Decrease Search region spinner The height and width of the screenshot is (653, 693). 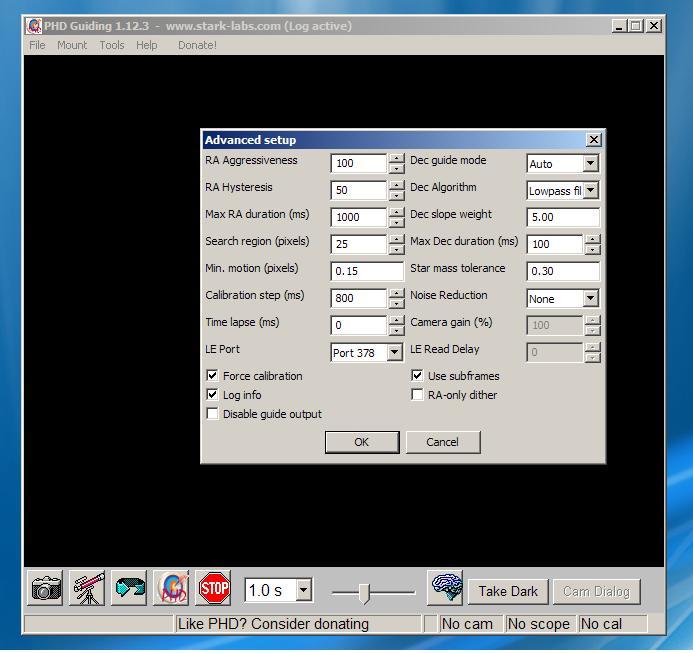[396, 249]
